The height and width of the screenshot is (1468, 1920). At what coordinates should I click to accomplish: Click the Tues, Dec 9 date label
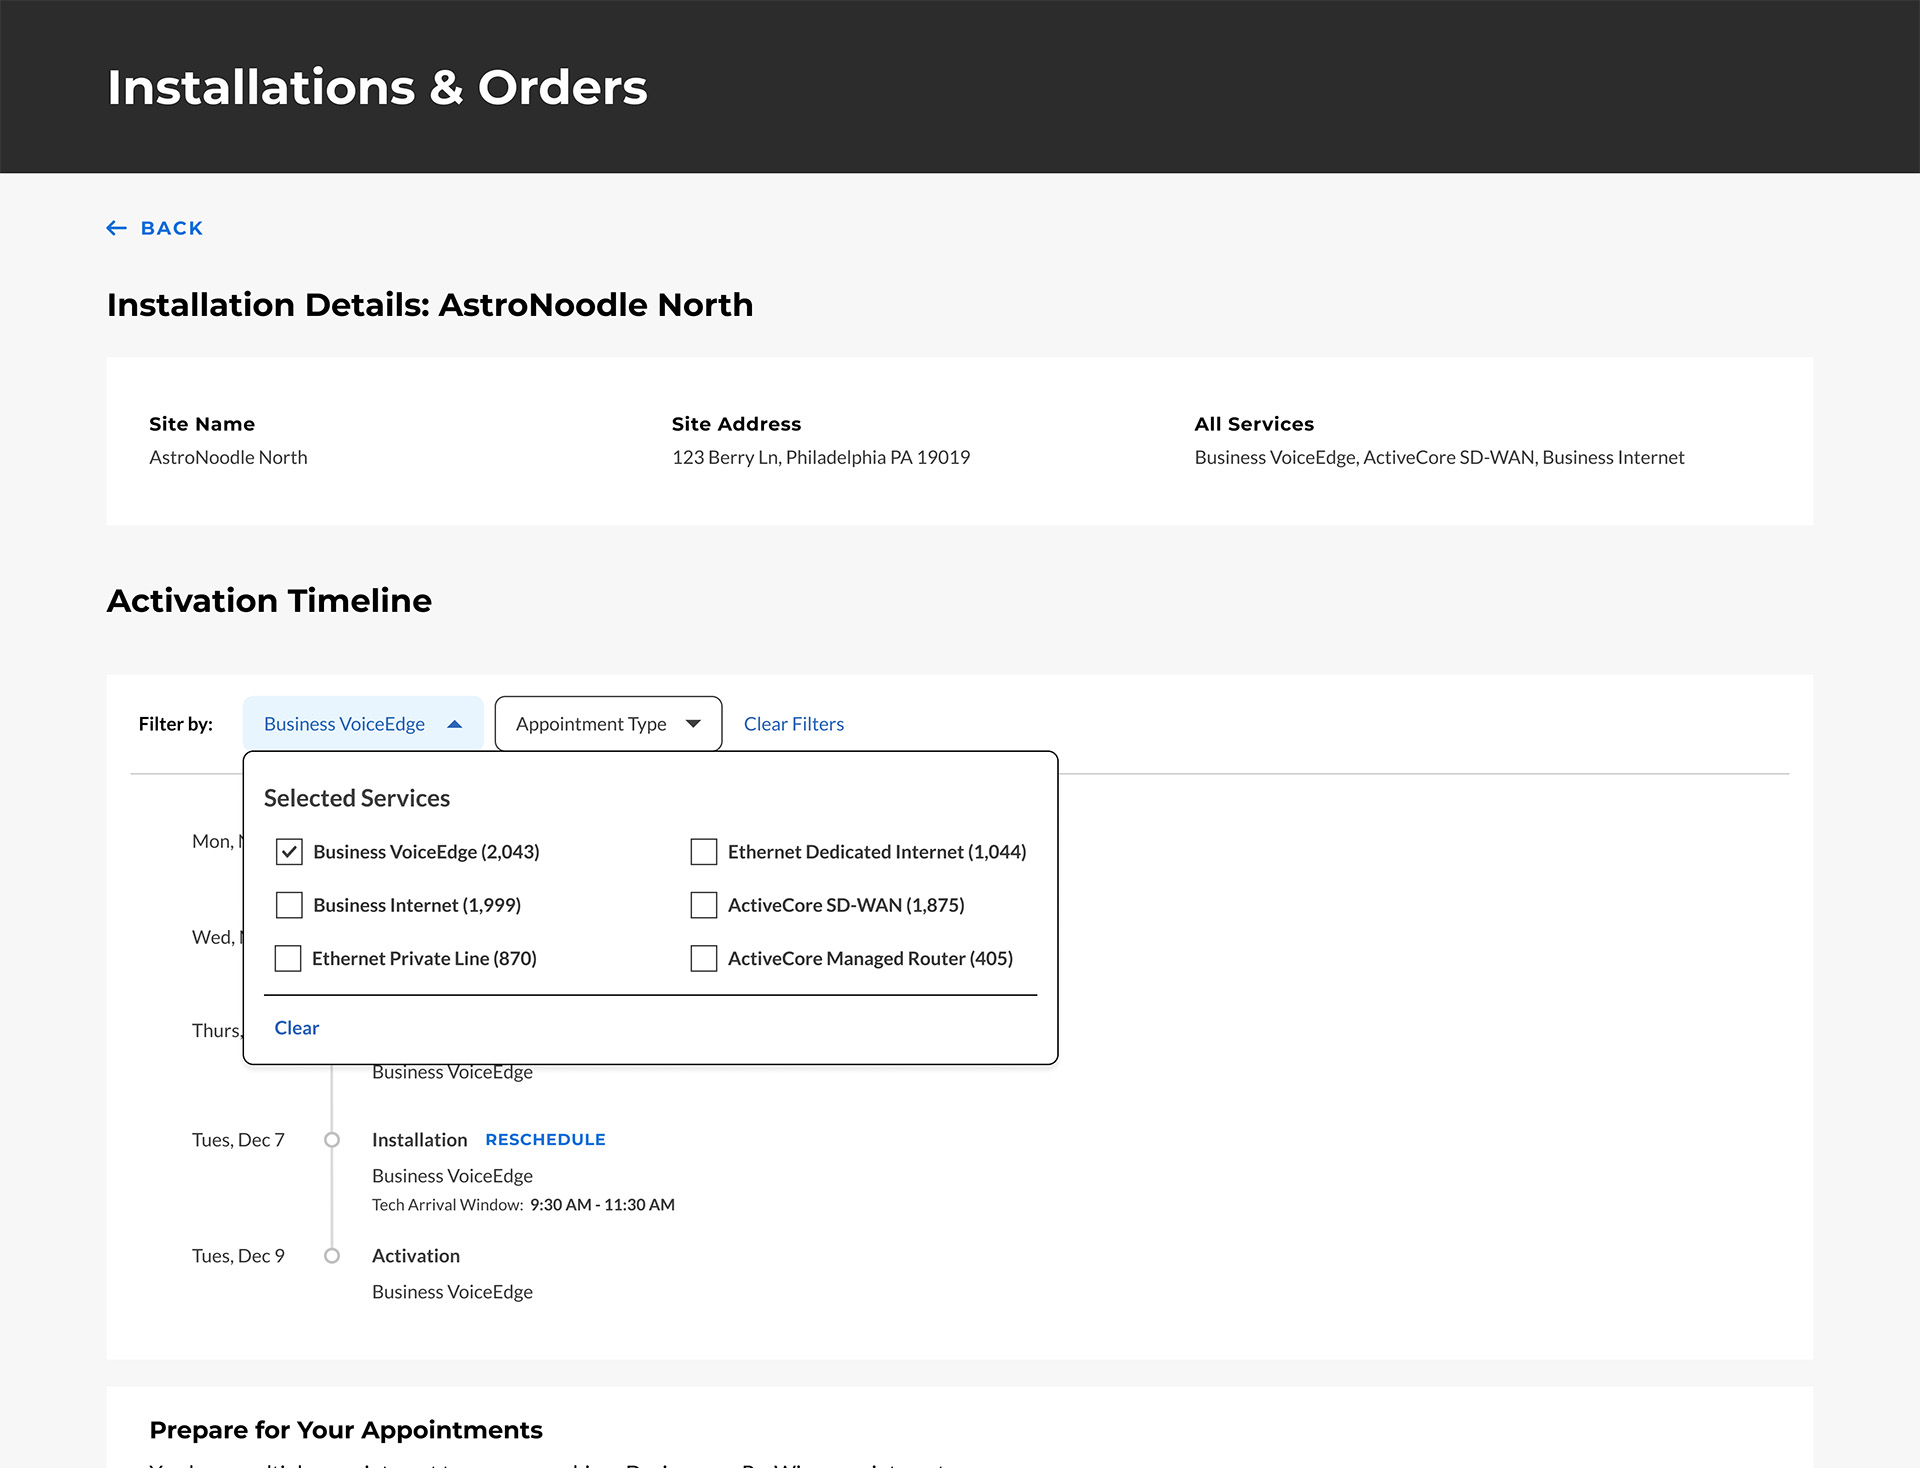238,1256
